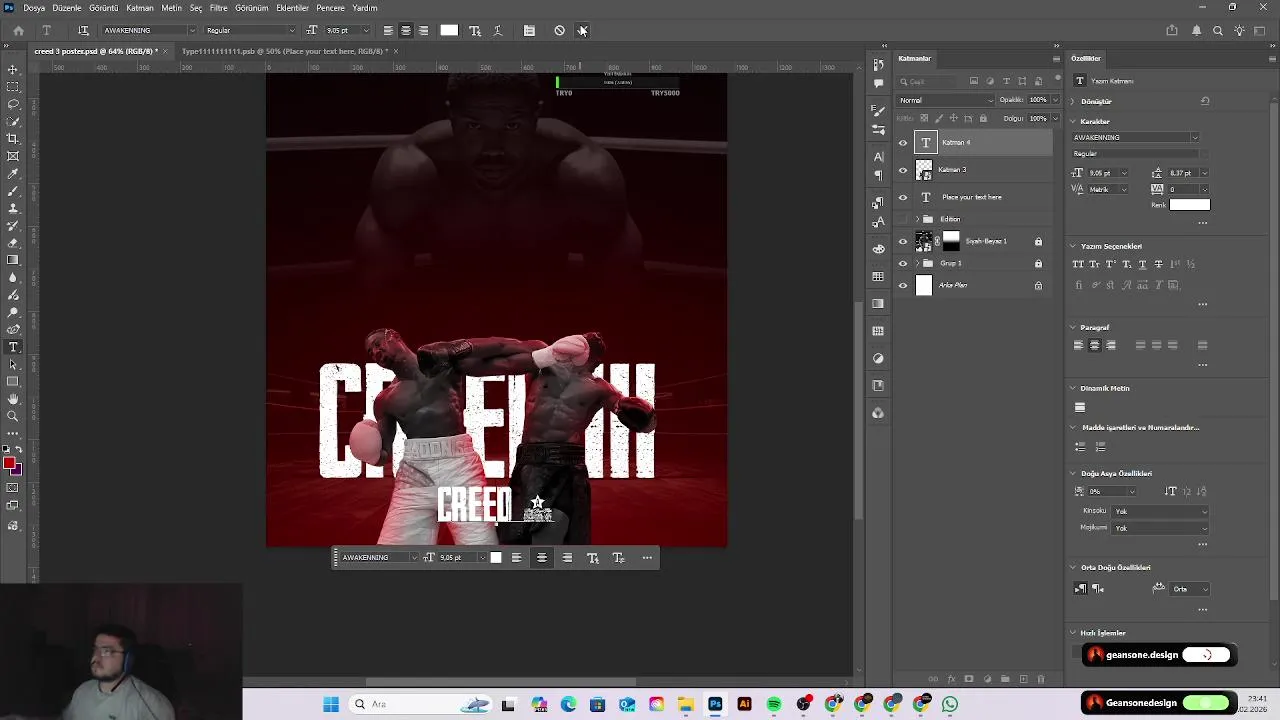Switch to Type111111111.psb document tab
This screenshot has width=1280, height=720.
tap(284, 51)
